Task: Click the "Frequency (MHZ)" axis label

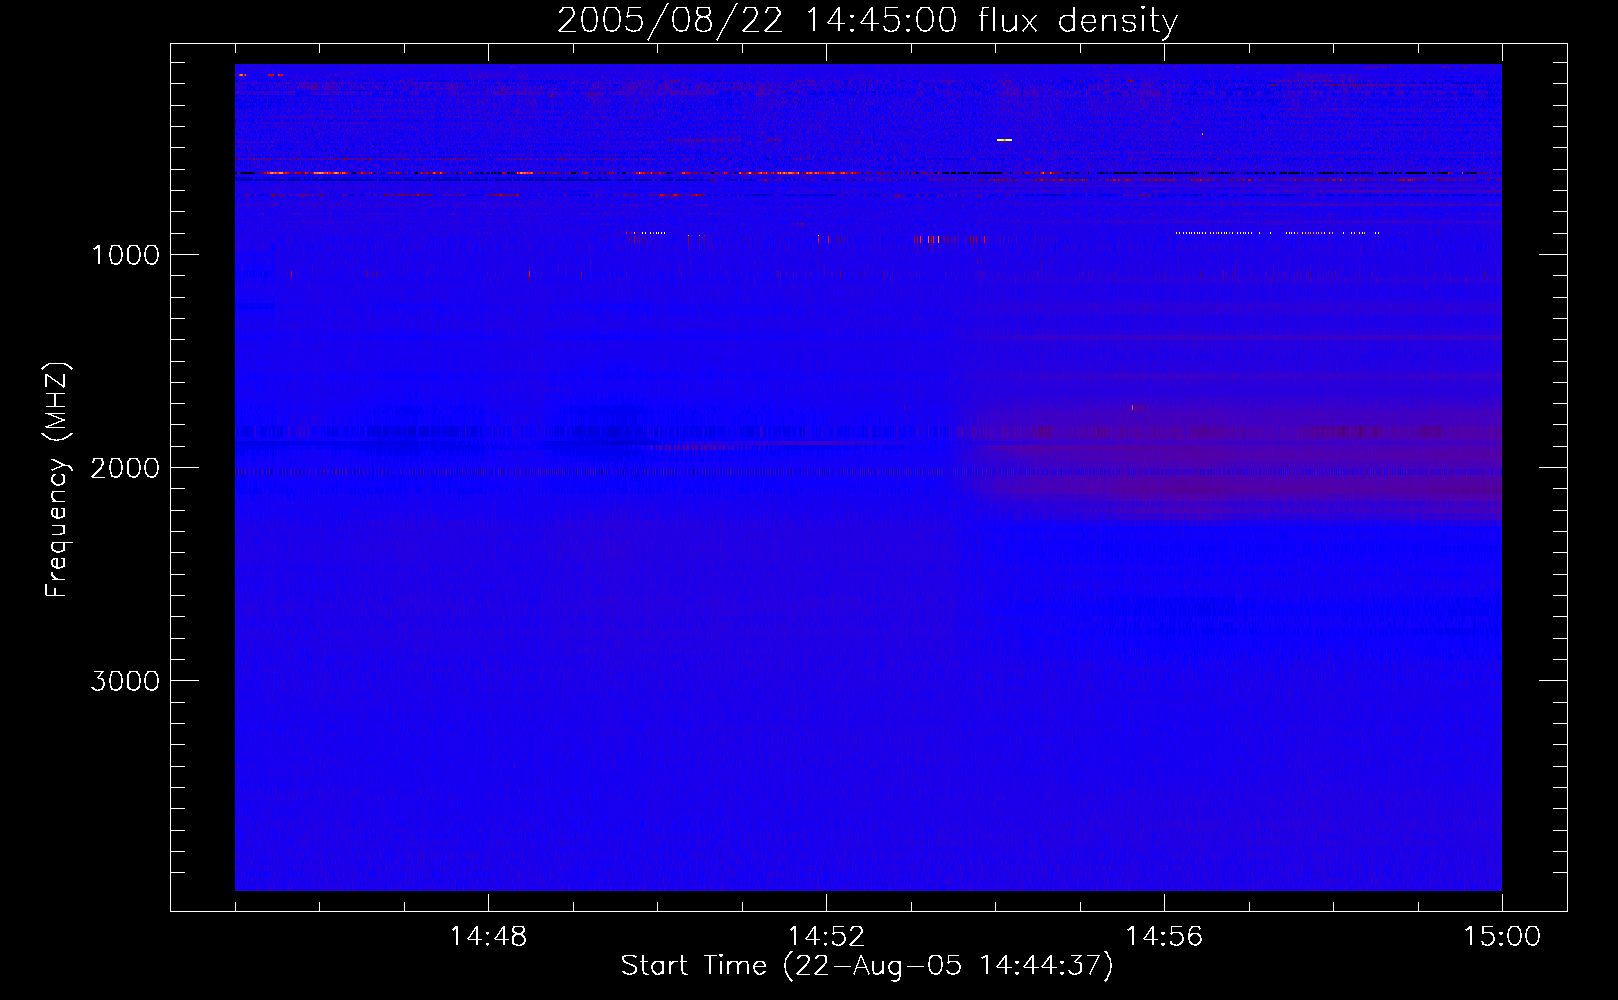Action: 57,479
